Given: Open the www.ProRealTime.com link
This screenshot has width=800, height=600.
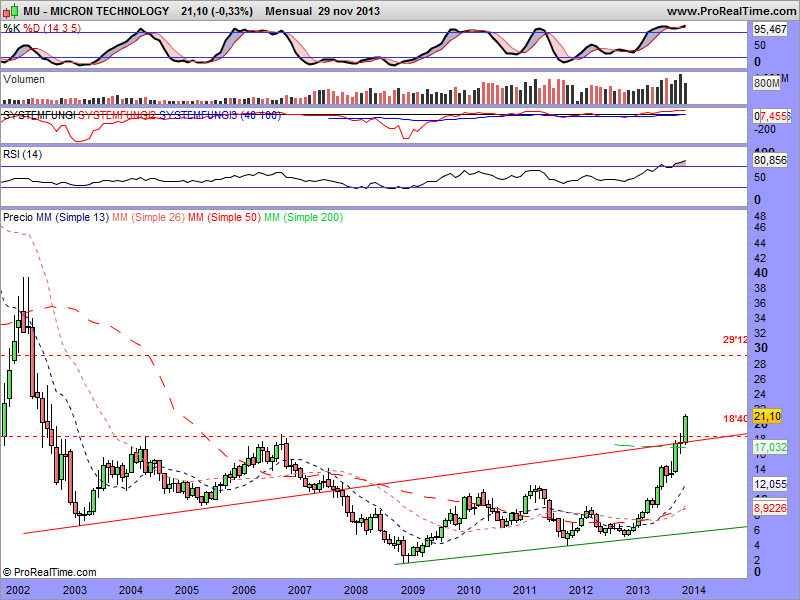Looking at the screenshot, I should [732, 11].
